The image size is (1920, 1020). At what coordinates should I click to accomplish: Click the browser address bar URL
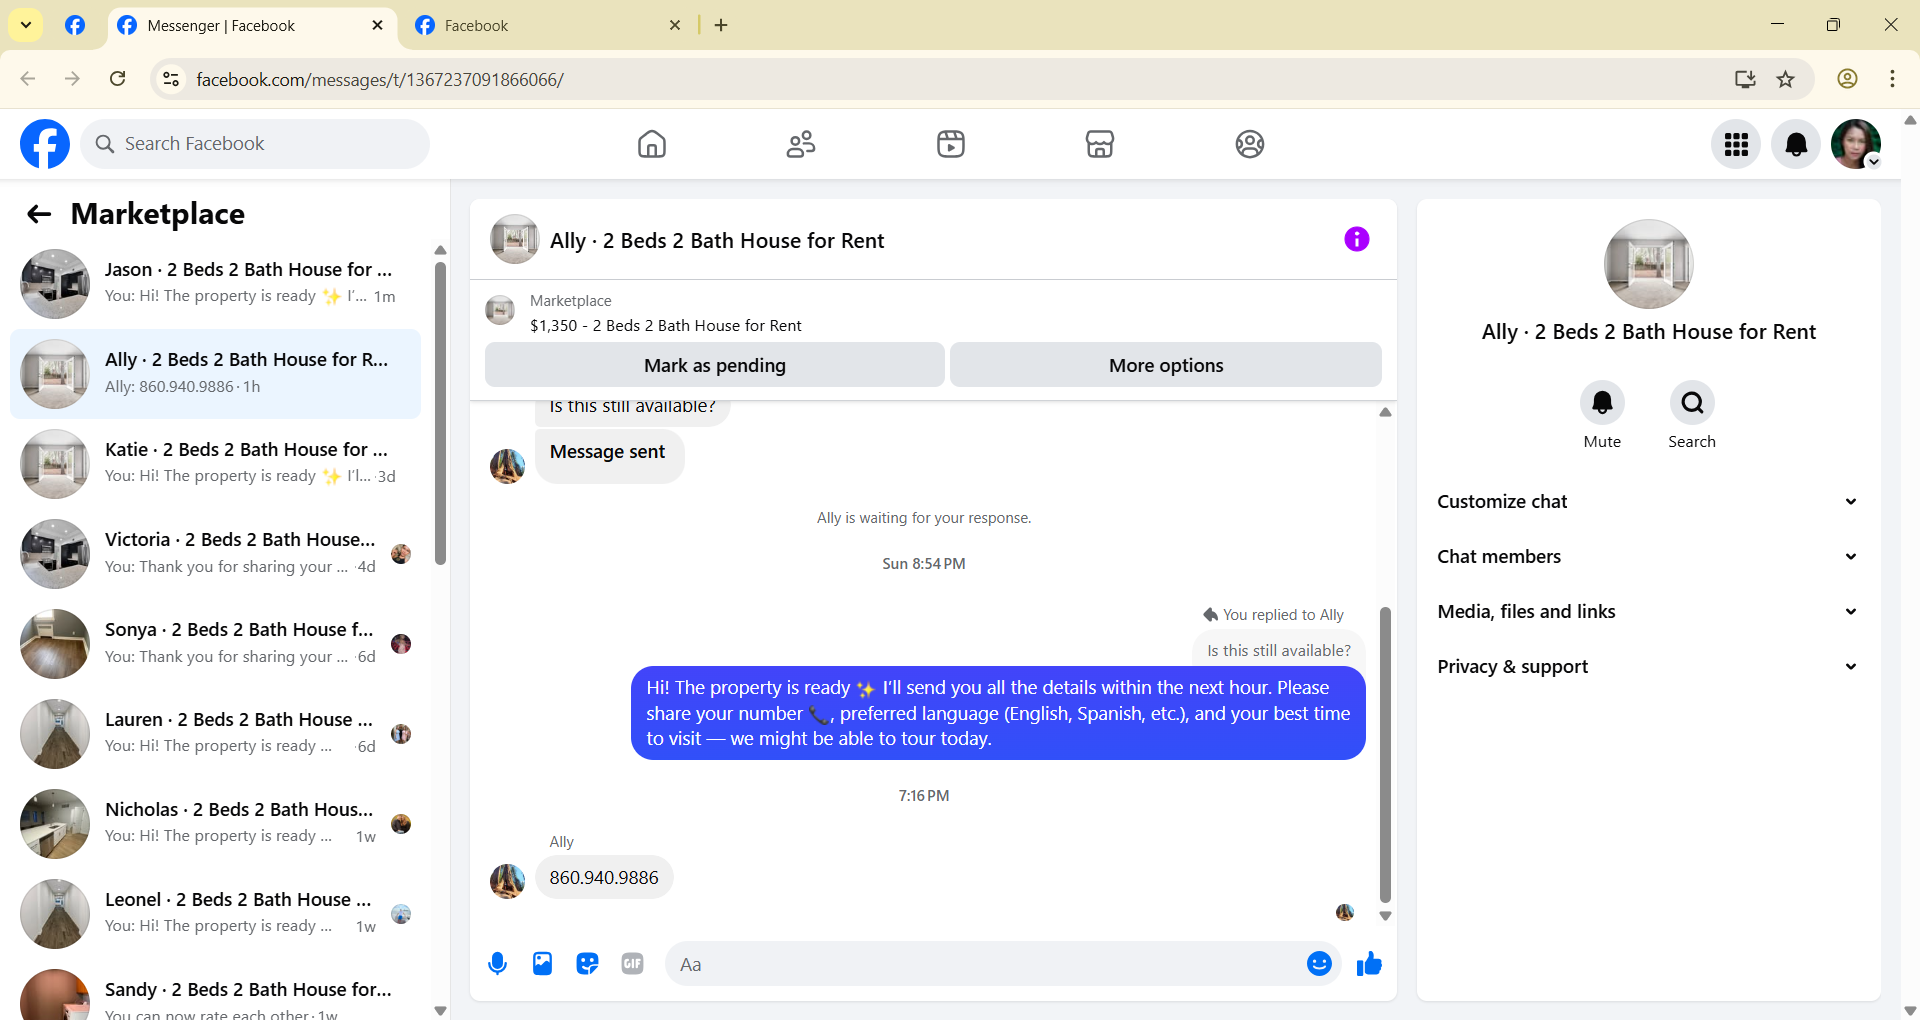[x=380, y=79]
